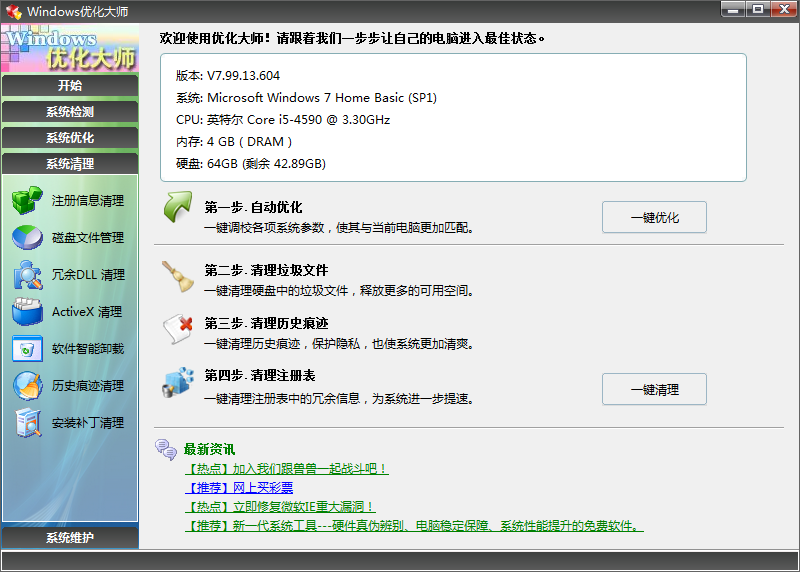Expand the 系统检测 sidebar section

pos(70,112)
